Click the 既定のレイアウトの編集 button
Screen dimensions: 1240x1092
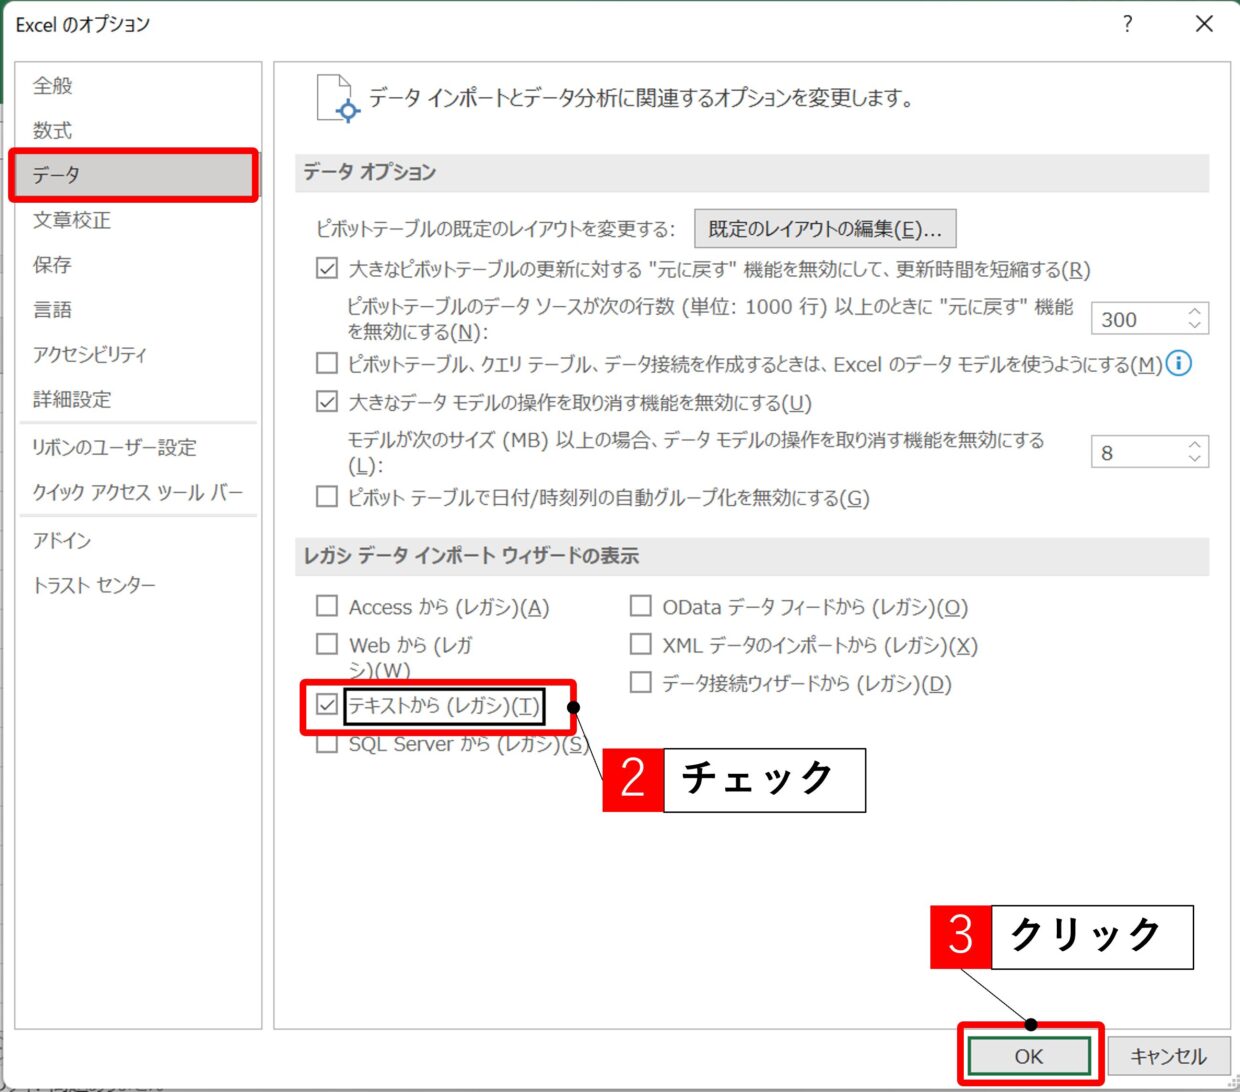coord(825,228)
